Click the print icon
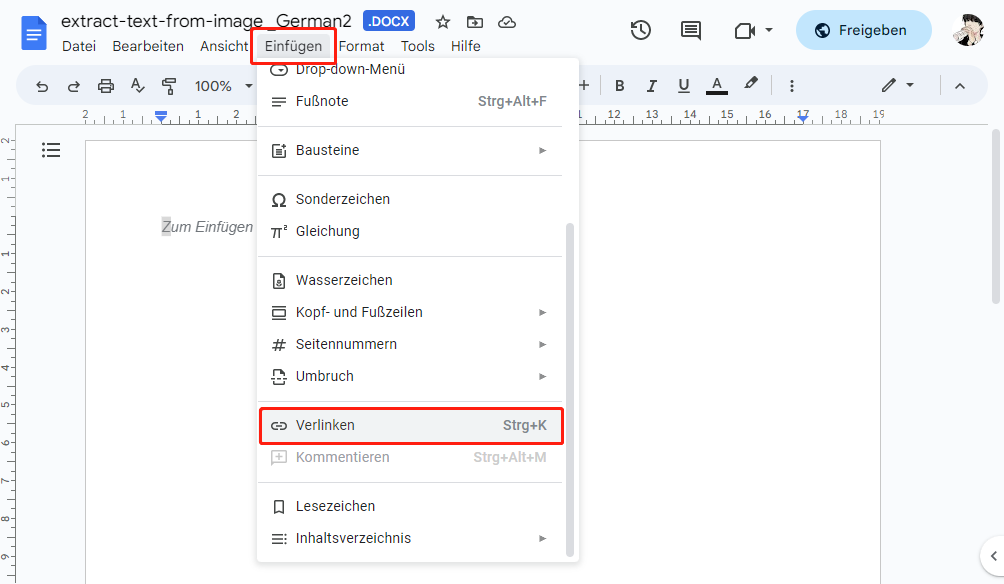 (106, 86)
